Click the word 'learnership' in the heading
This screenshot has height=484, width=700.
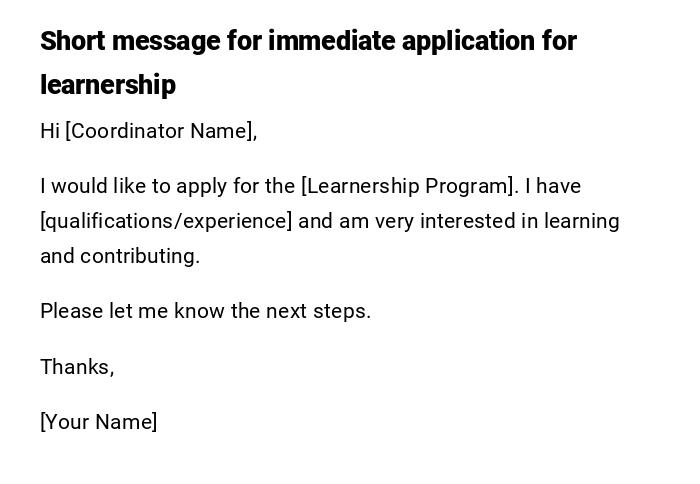[108, 86]
